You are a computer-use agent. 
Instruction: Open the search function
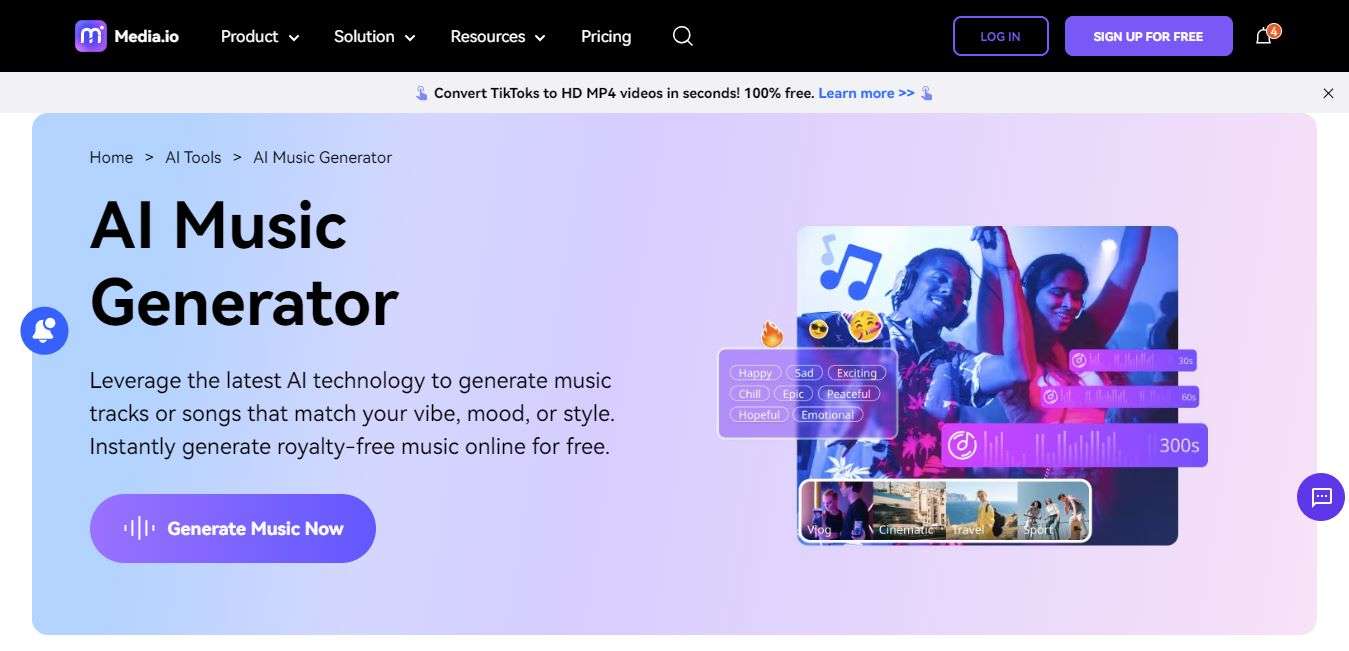pos(682,36)
